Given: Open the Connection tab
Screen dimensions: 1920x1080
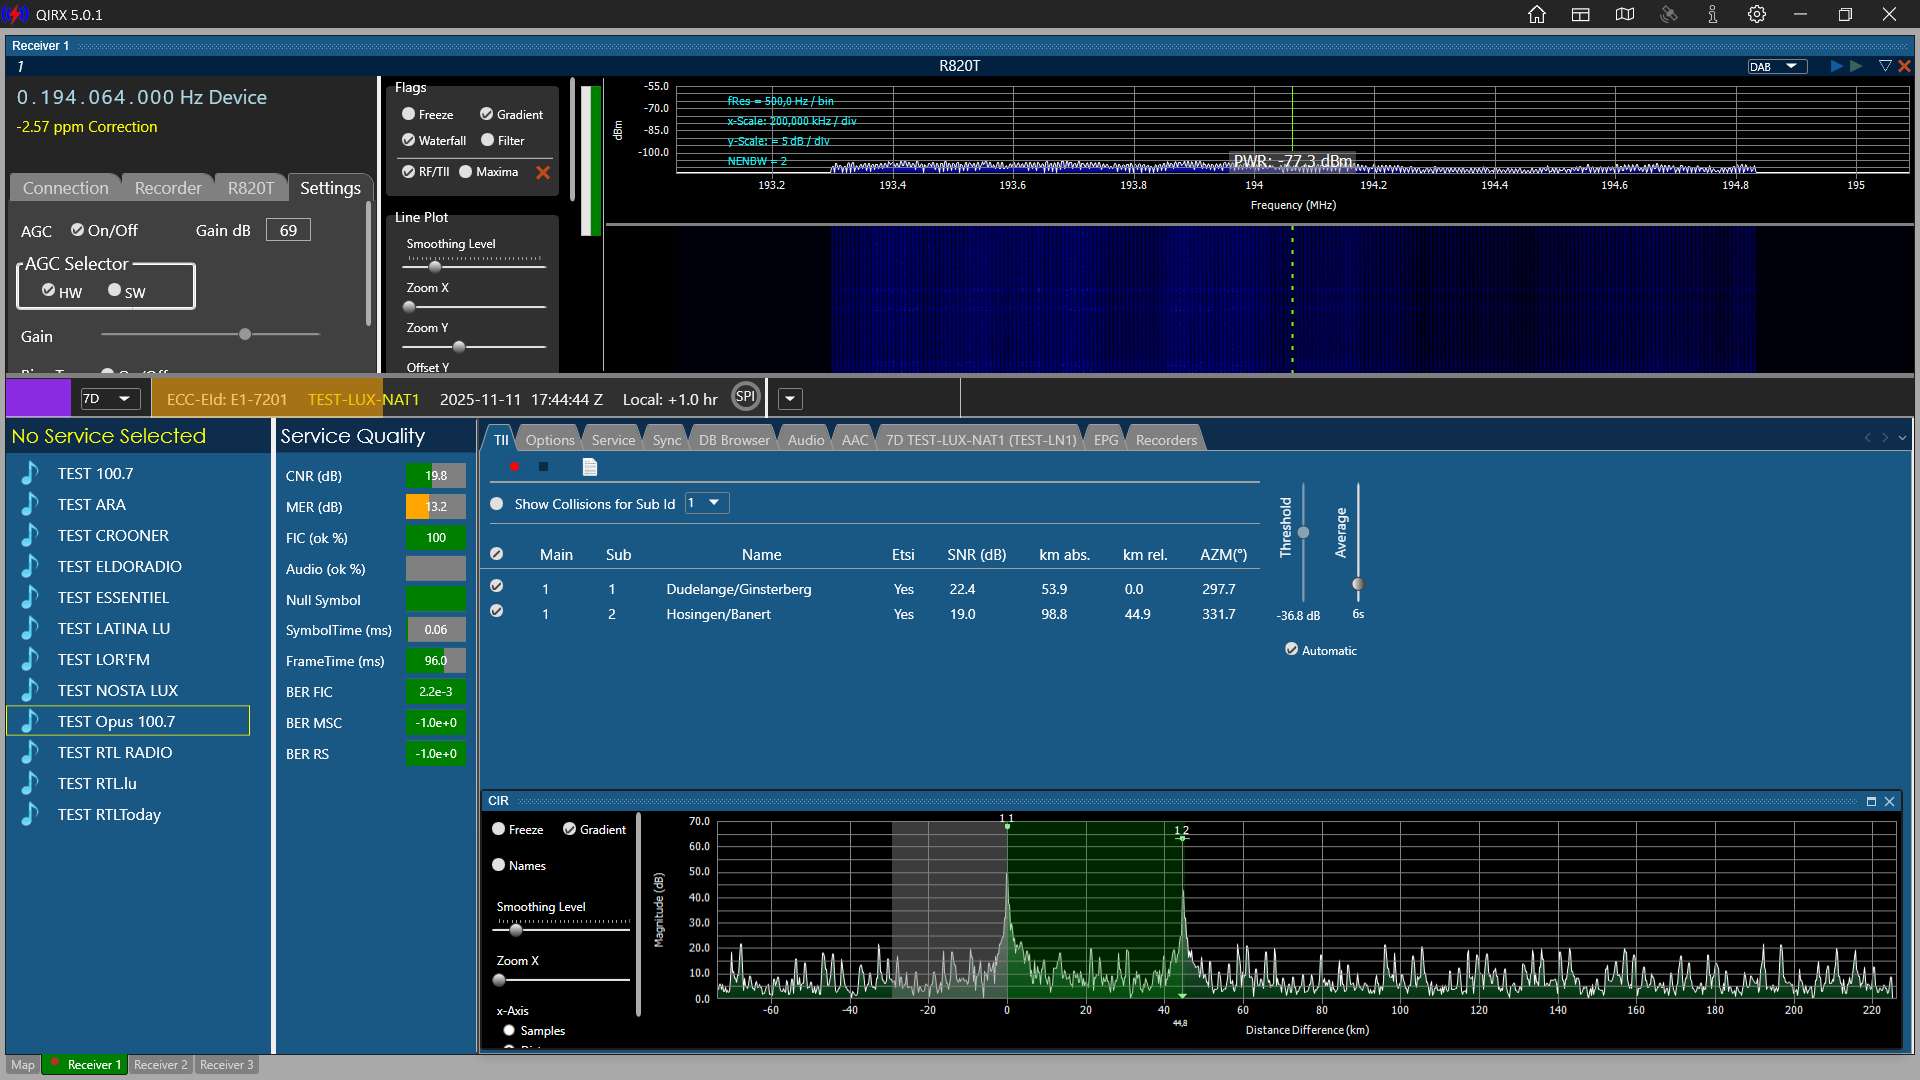Looking at the screenshot, I should [66, 188].
